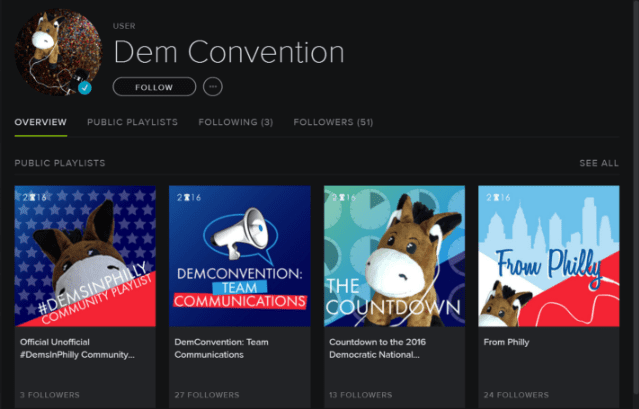Click See All for public playlists
This screenshot has height=409, width=639.
[598, 163]
